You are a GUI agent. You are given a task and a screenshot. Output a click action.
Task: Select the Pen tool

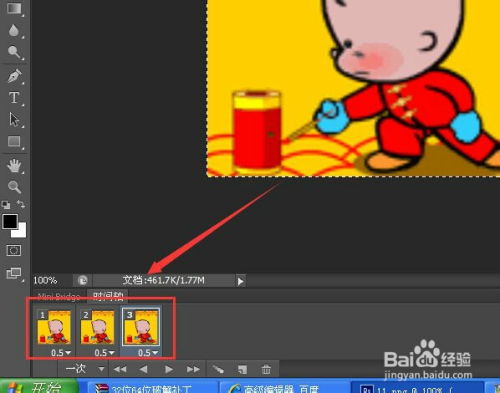tap(14, 76)
